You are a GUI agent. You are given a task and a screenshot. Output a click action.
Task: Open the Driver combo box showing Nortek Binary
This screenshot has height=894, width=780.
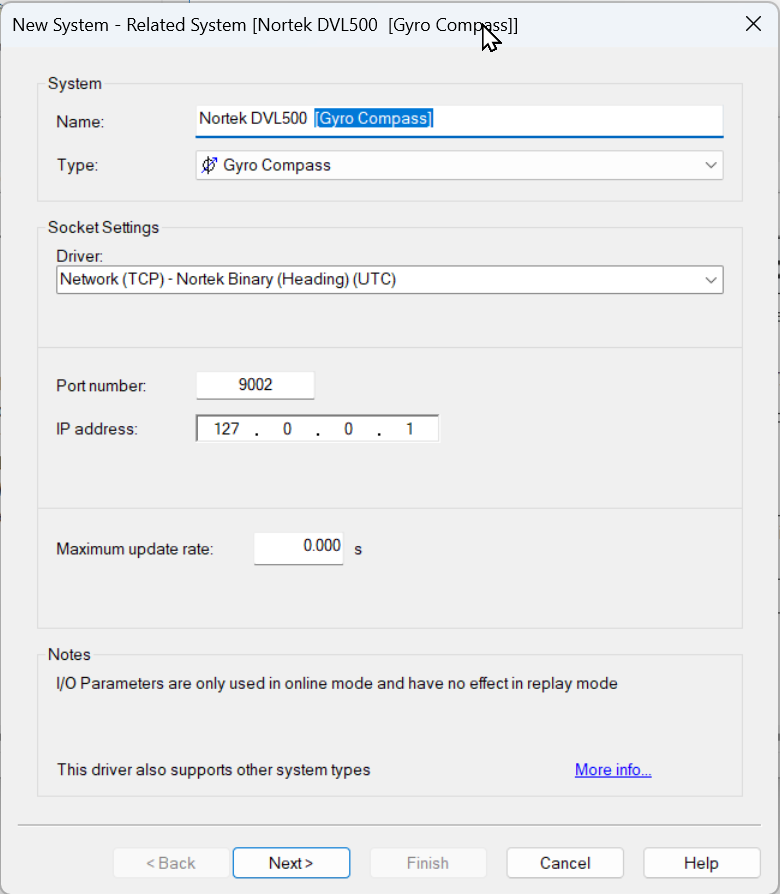380,280
